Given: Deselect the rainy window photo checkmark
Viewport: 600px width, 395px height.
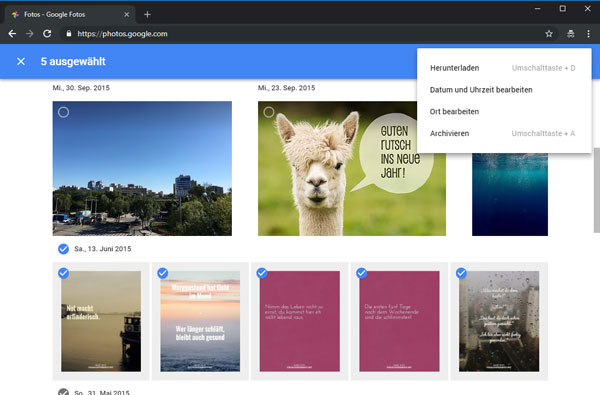Looking at the screenshot, I should [x=461, y=273].
